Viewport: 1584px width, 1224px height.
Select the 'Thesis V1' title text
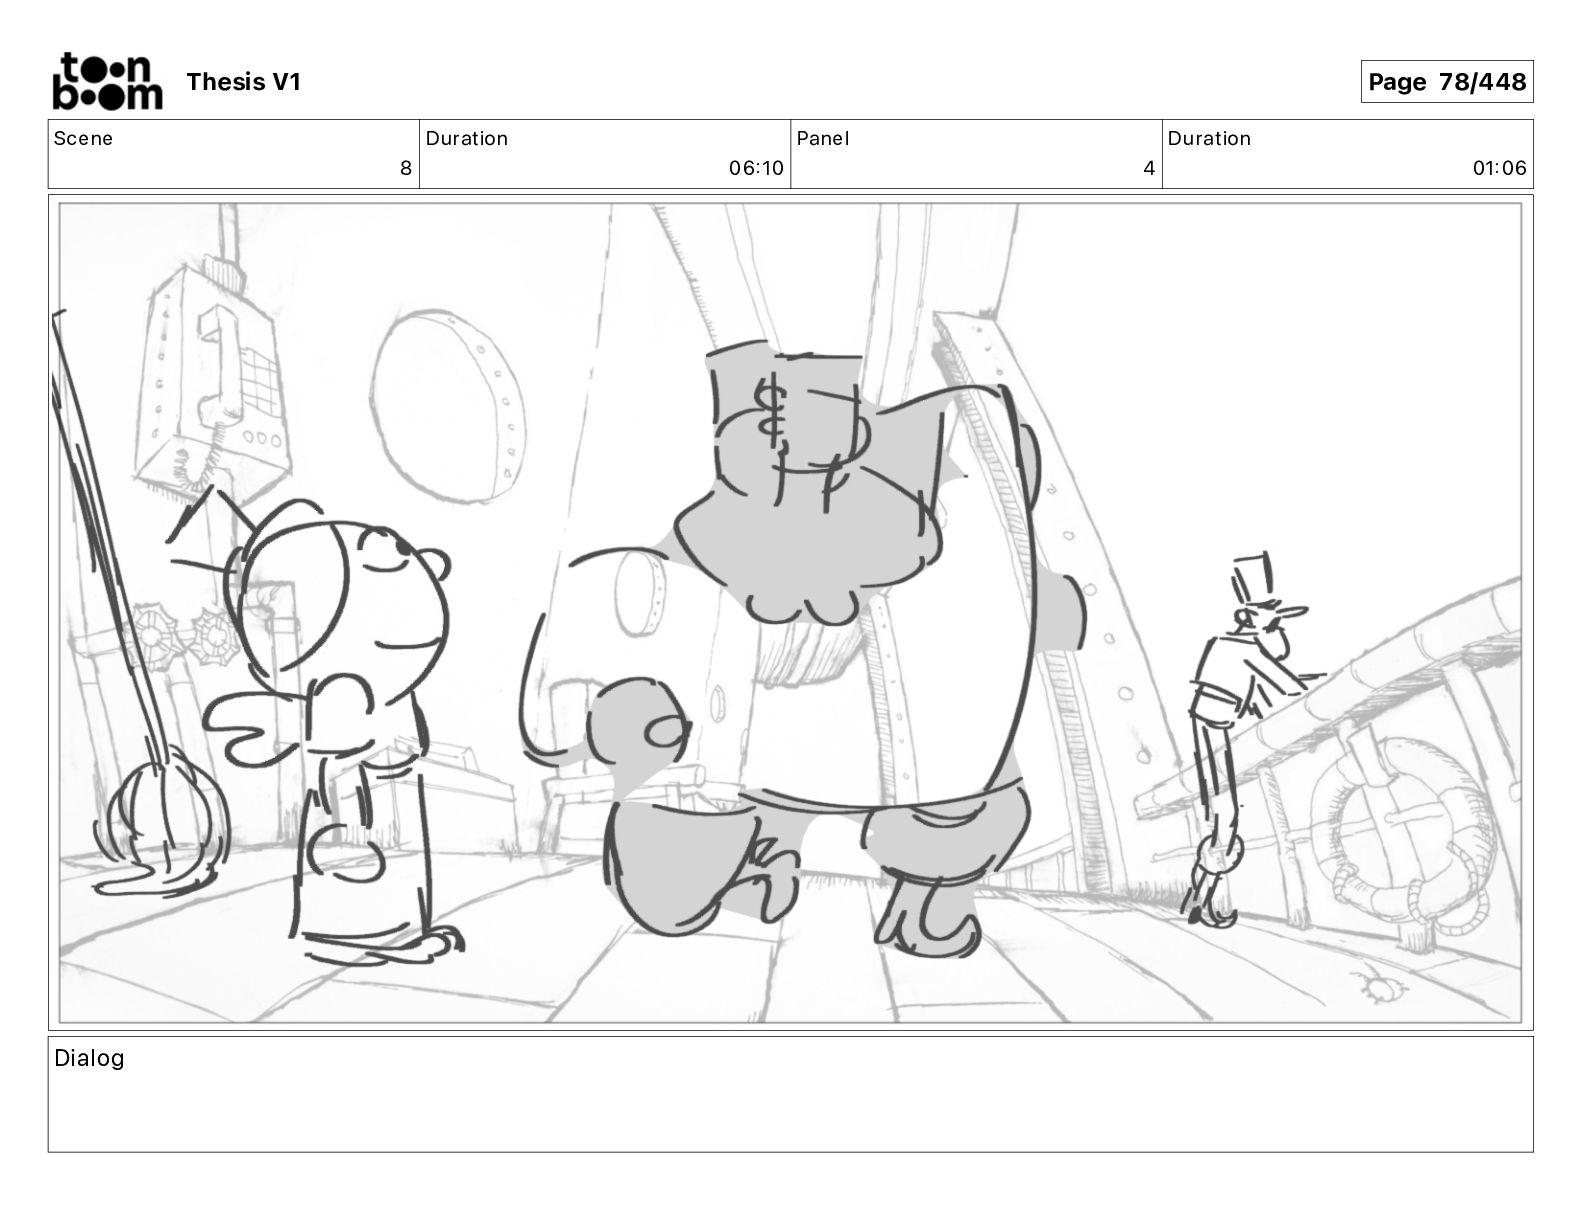pos(243,82)
